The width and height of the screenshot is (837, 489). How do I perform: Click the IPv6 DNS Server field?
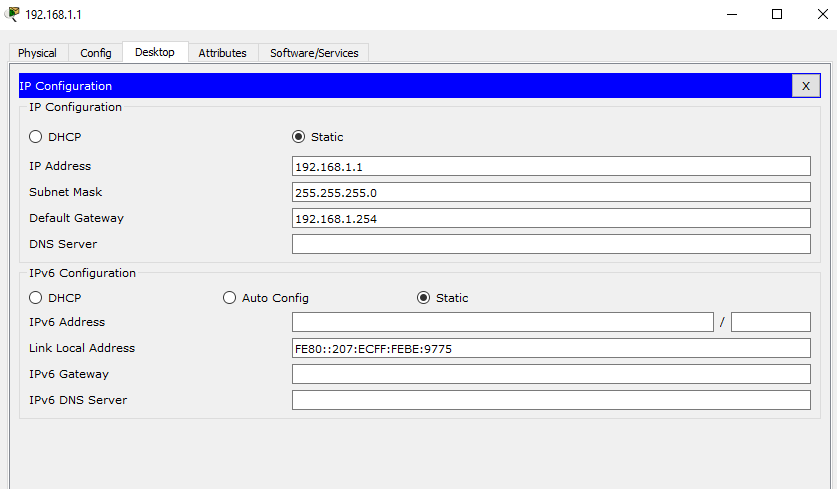point(551,400)
